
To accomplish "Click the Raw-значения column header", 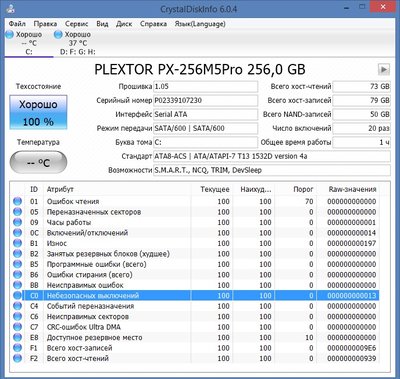I will coord(352,189).
